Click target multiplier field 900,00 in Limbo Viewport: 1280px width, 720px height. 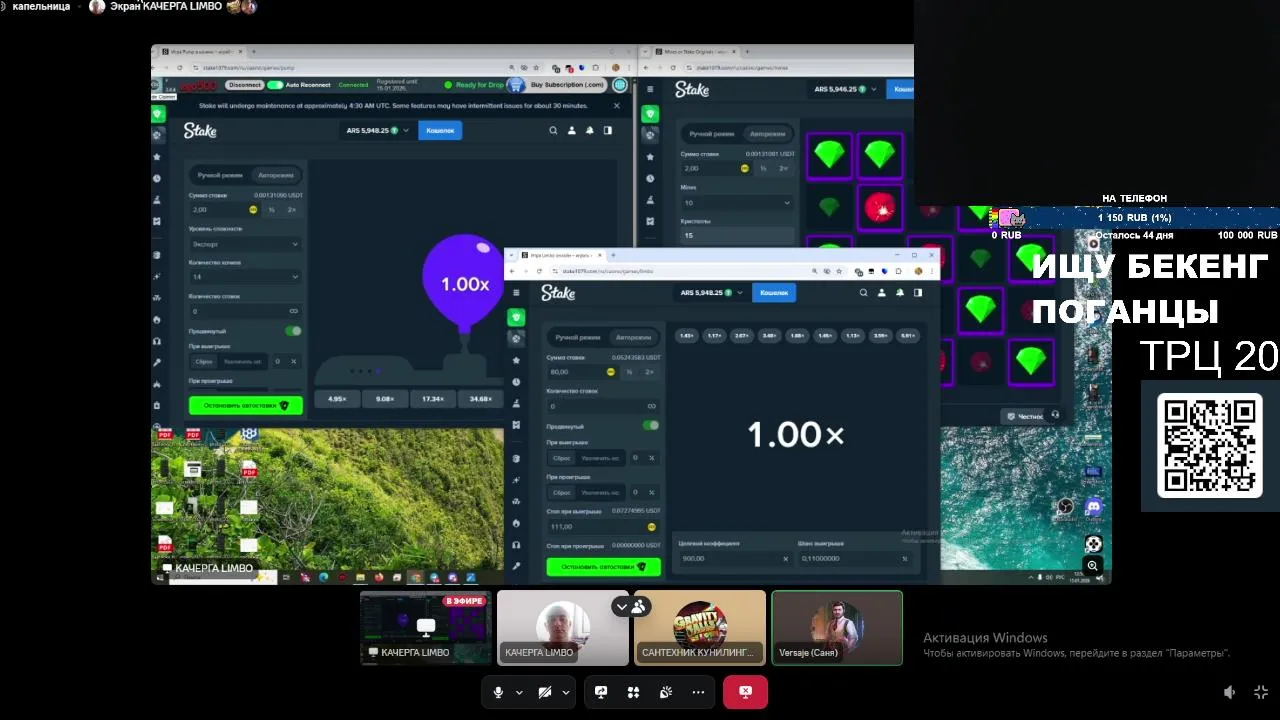click(x=733, y=559)
